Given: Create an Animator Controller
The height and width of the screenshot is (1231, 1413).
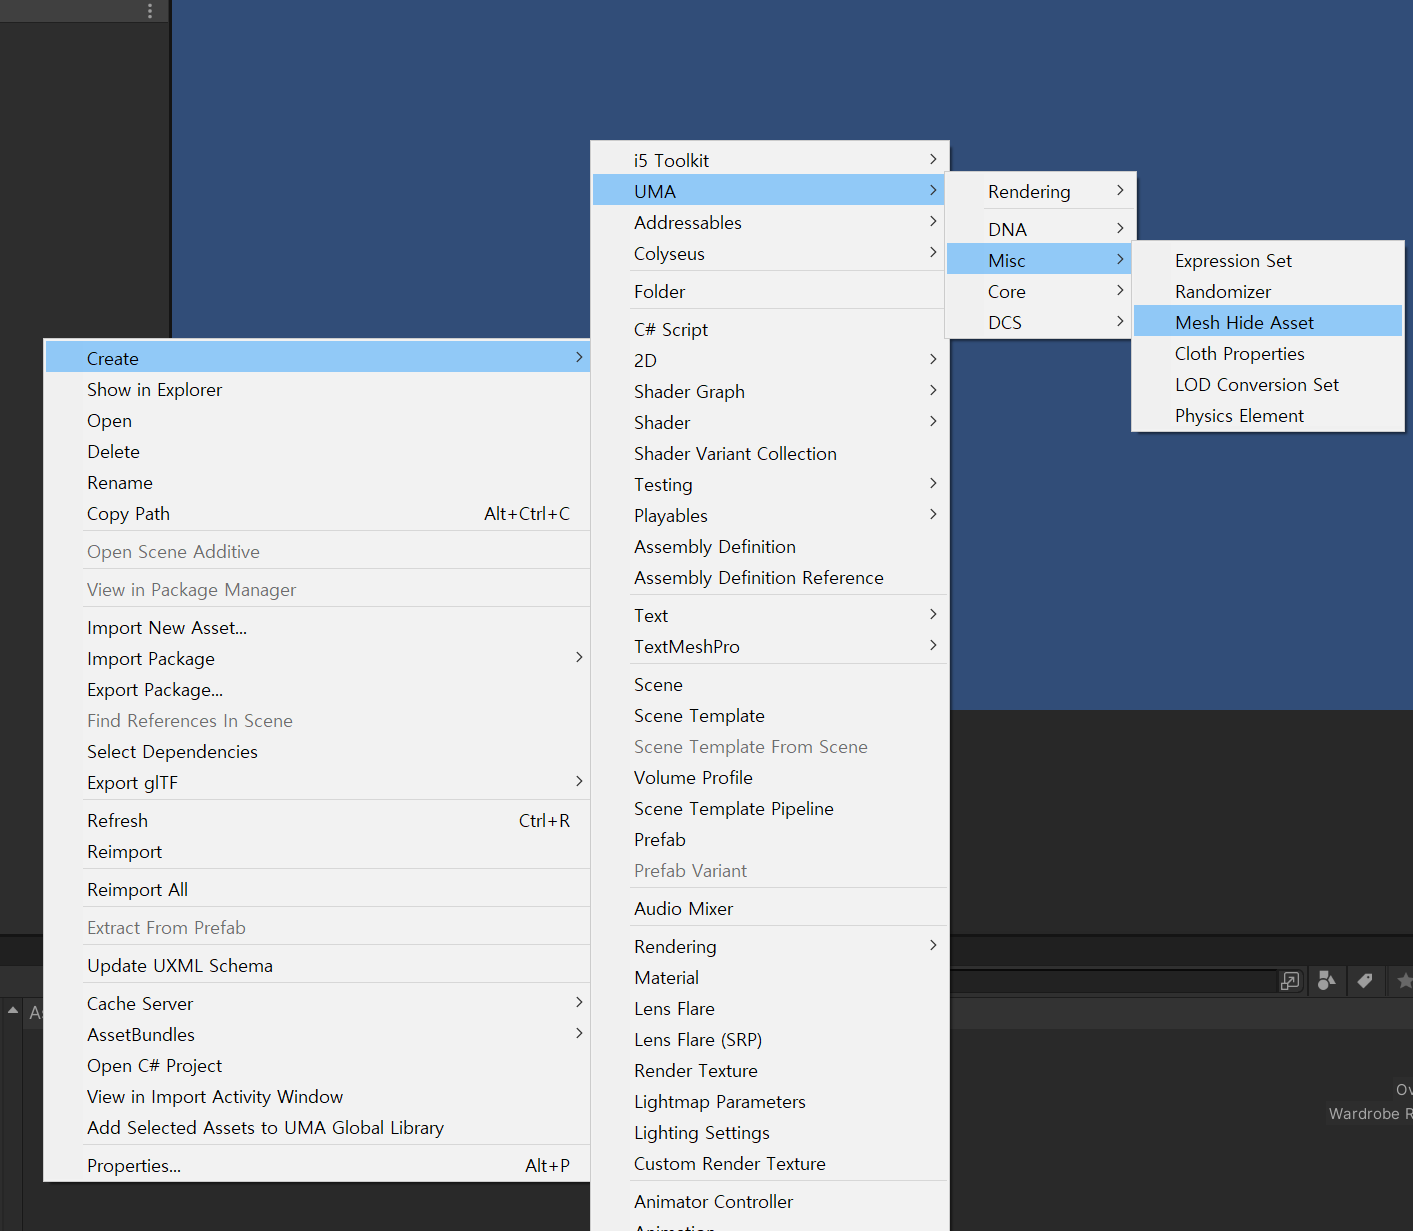Looking at the screenshot, I should 769,1201.
